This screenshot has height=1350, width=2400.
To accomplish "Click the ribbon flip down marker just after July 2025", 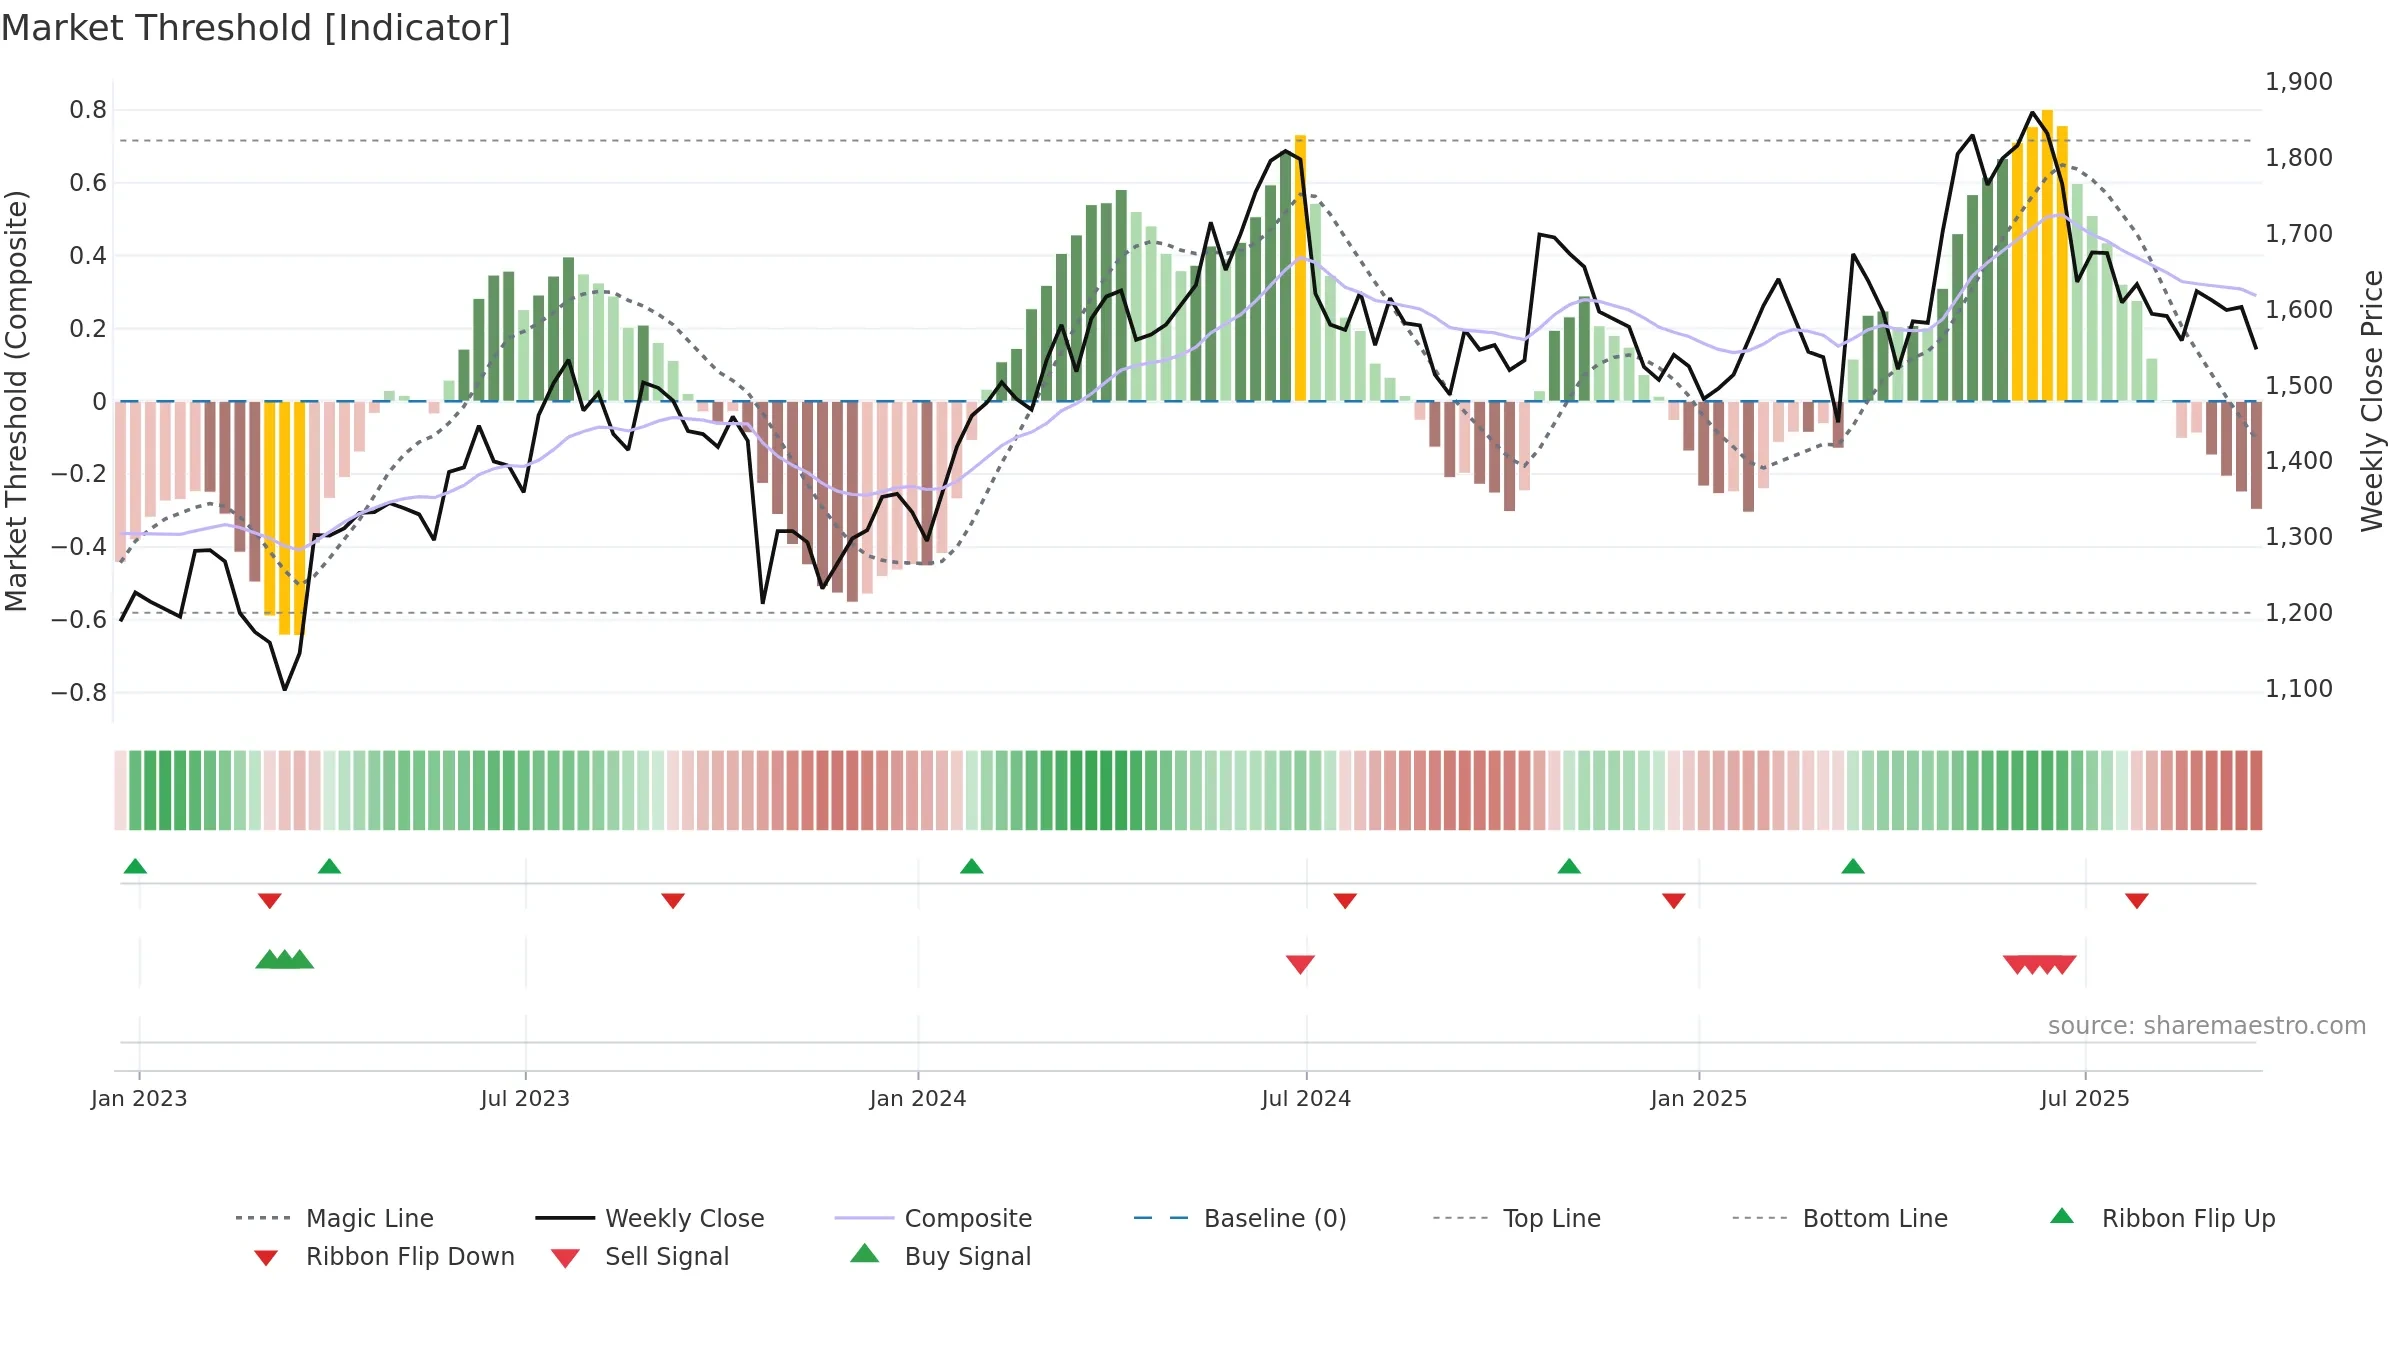I will (2137, 901).
